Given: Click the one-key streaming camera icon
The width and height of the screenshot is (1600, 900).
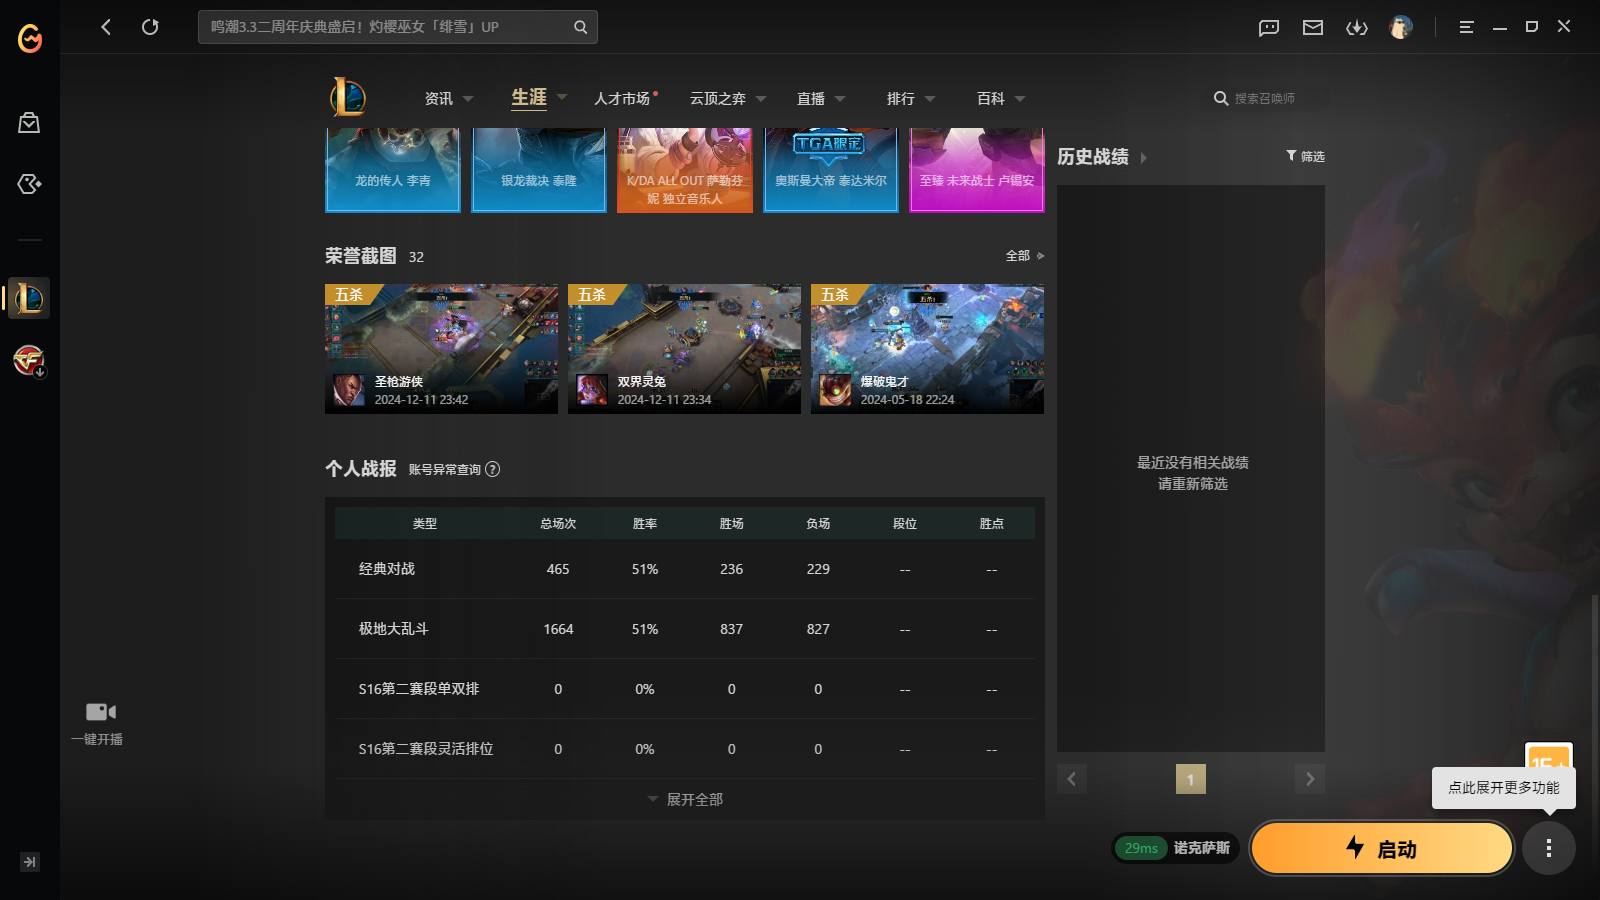Looking at the screenshot, I should point(100,712).
